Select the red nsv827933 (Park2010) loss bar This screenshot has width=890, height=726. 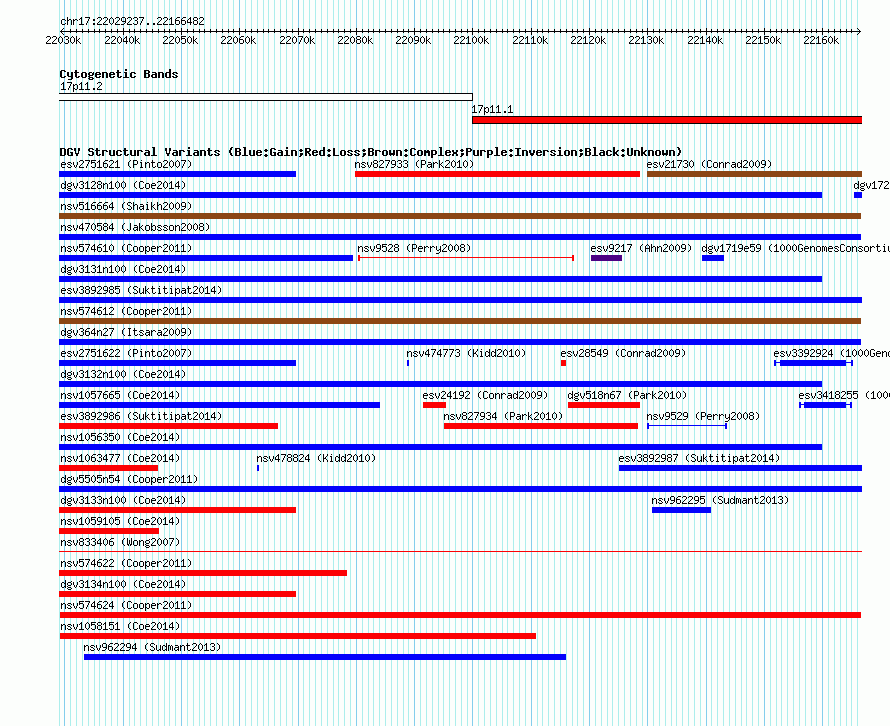tap(497, 174)
